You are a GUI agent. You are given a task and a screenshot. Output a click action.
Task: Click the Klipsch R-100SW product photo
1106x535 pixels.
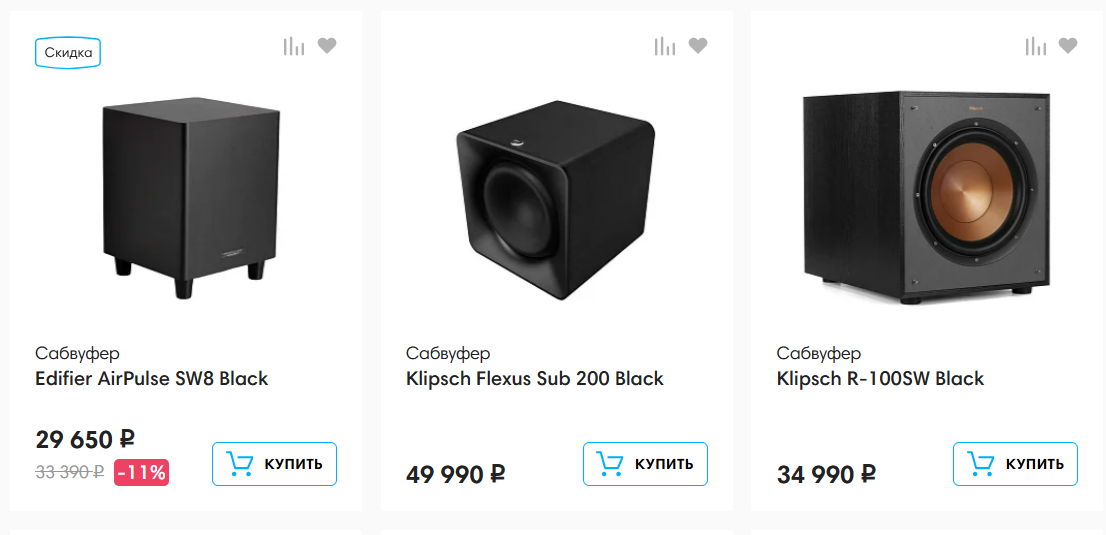927,197
